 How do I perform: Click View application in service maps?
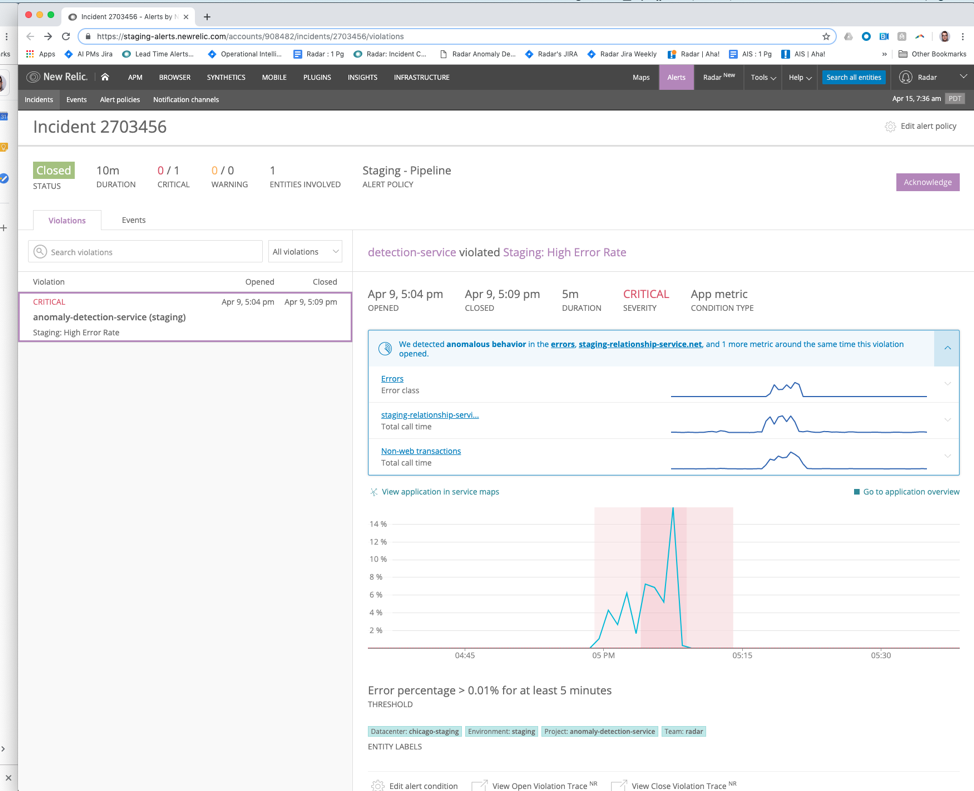point(440,492)
